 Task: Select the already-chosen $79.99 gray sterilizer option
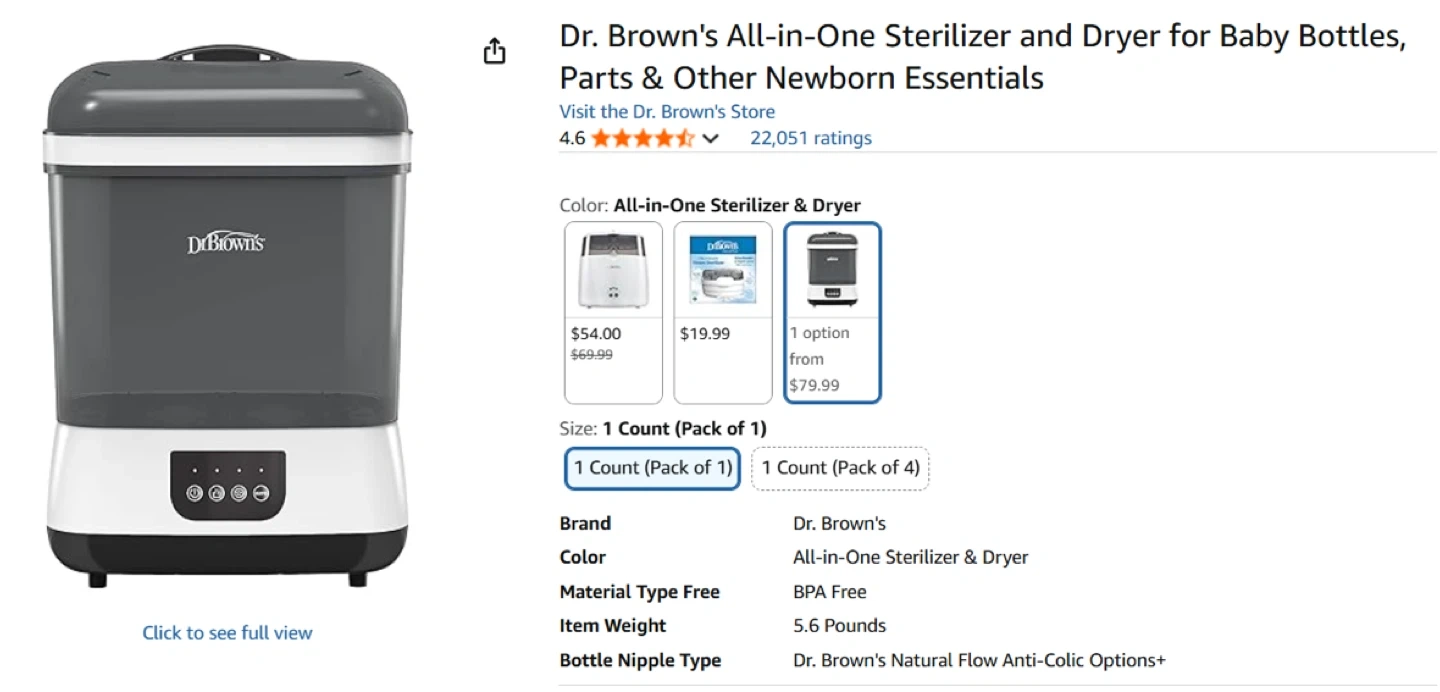pos(832,312)
